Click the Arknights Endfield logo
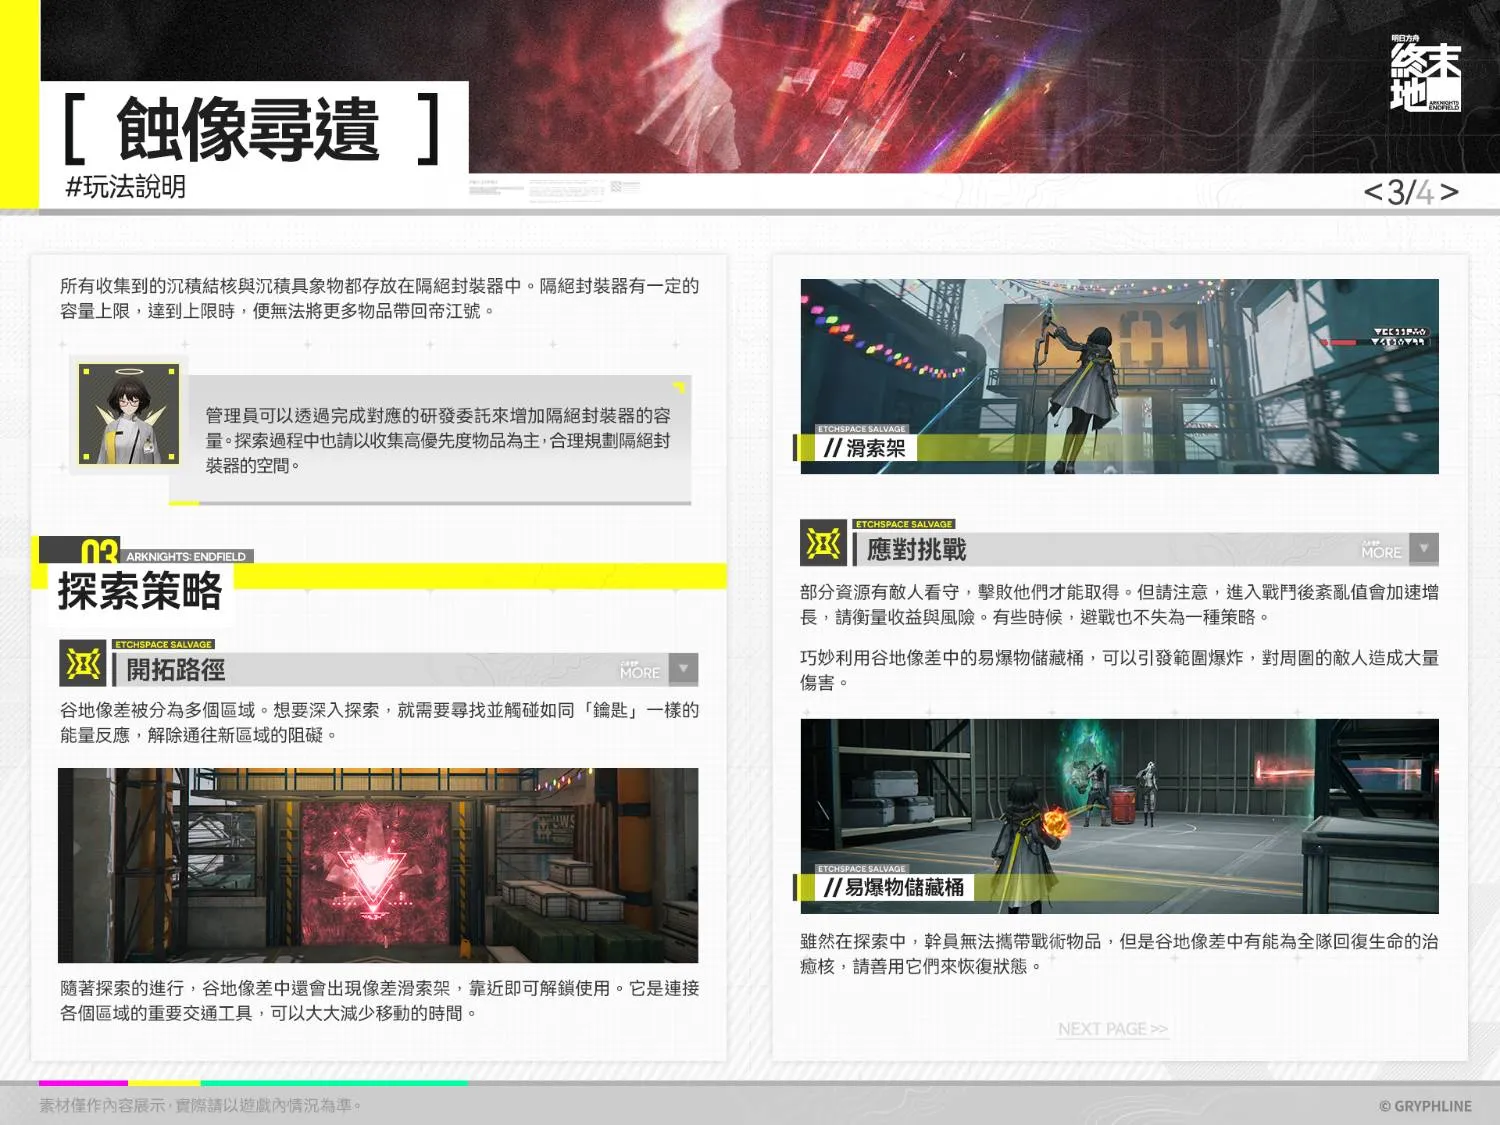1500x1125 pixels. point(1425,73)
